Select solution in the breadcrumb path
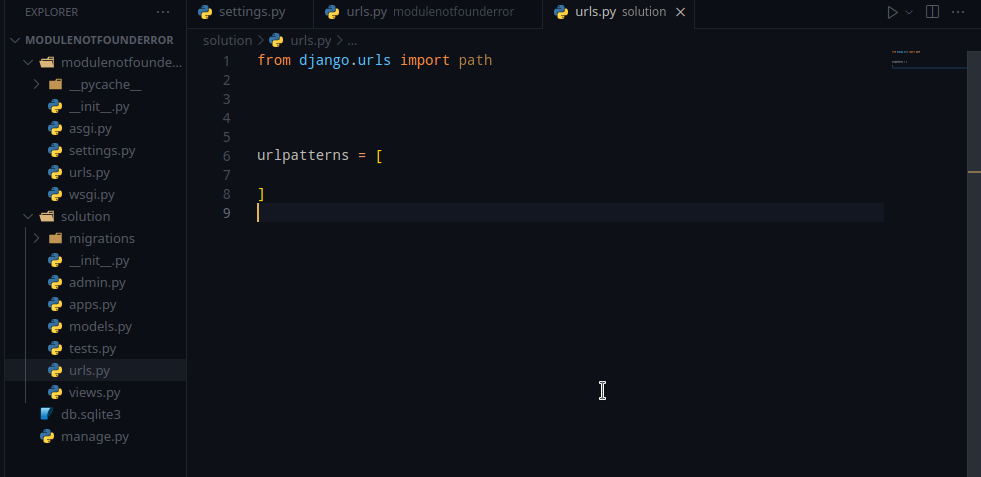981x477 pixels. pos(227,40)
